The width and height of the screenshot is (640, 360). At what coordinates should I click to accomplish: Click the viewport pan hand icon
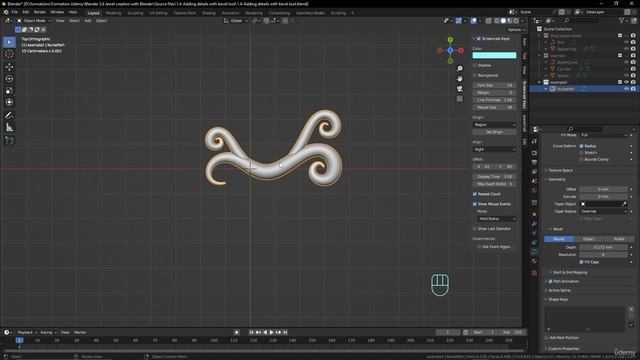(460, 78)
